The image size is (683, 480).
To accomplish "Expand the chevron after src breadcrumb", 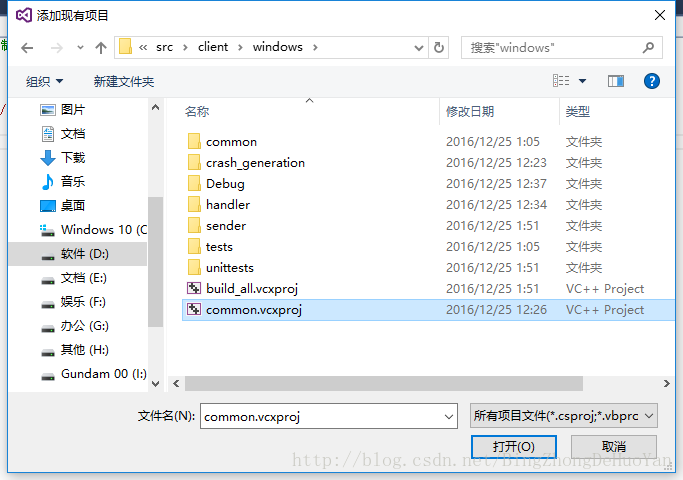I will pyautogui.click(x=185, y=47).
